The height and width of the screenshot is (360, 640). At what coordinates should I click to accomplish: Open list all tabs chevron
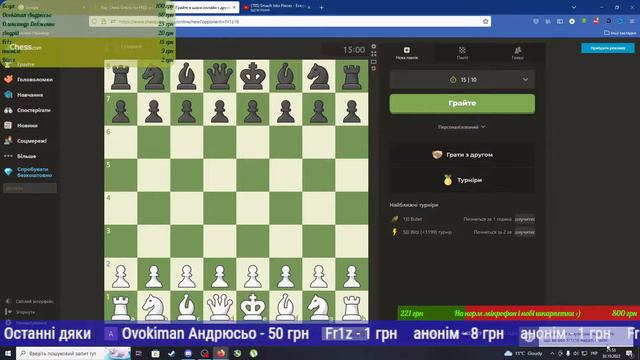point(573,7)
